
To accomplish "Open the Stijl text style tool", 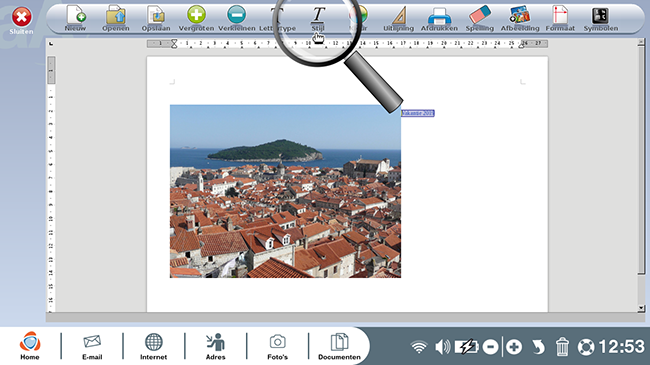I will click(318, 18).
